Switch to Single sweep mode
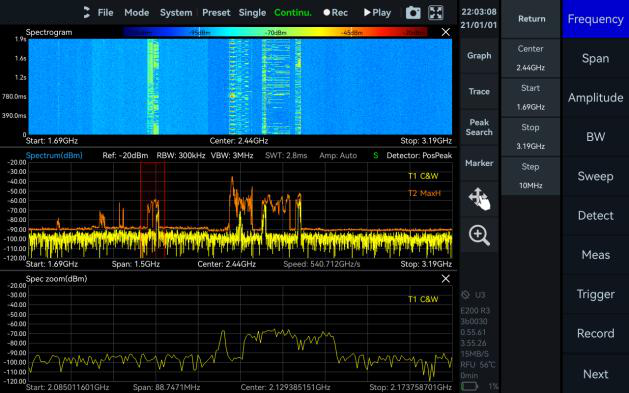This screenshot has height=393, width=629. point(252,12)
